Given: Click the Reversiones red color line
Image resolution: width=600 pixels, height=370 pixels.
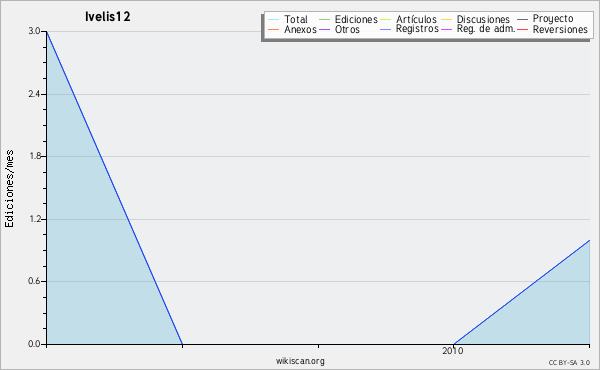Looking at the screenshot, I should [x=522, y=29].
